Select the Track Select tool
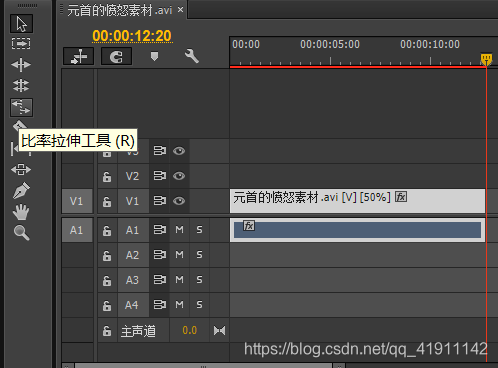 [x=21, y=44]
